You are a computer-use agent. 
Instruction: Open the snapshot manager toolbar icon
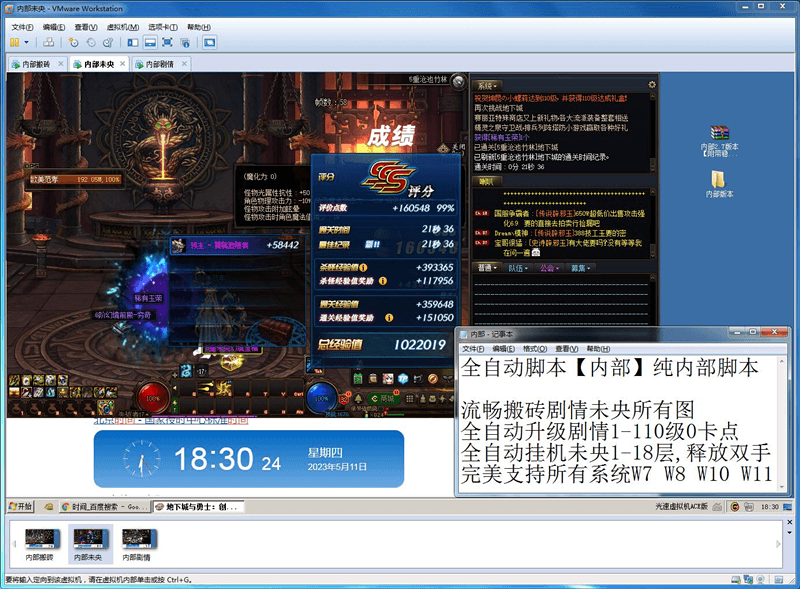(x=108, y=42)
